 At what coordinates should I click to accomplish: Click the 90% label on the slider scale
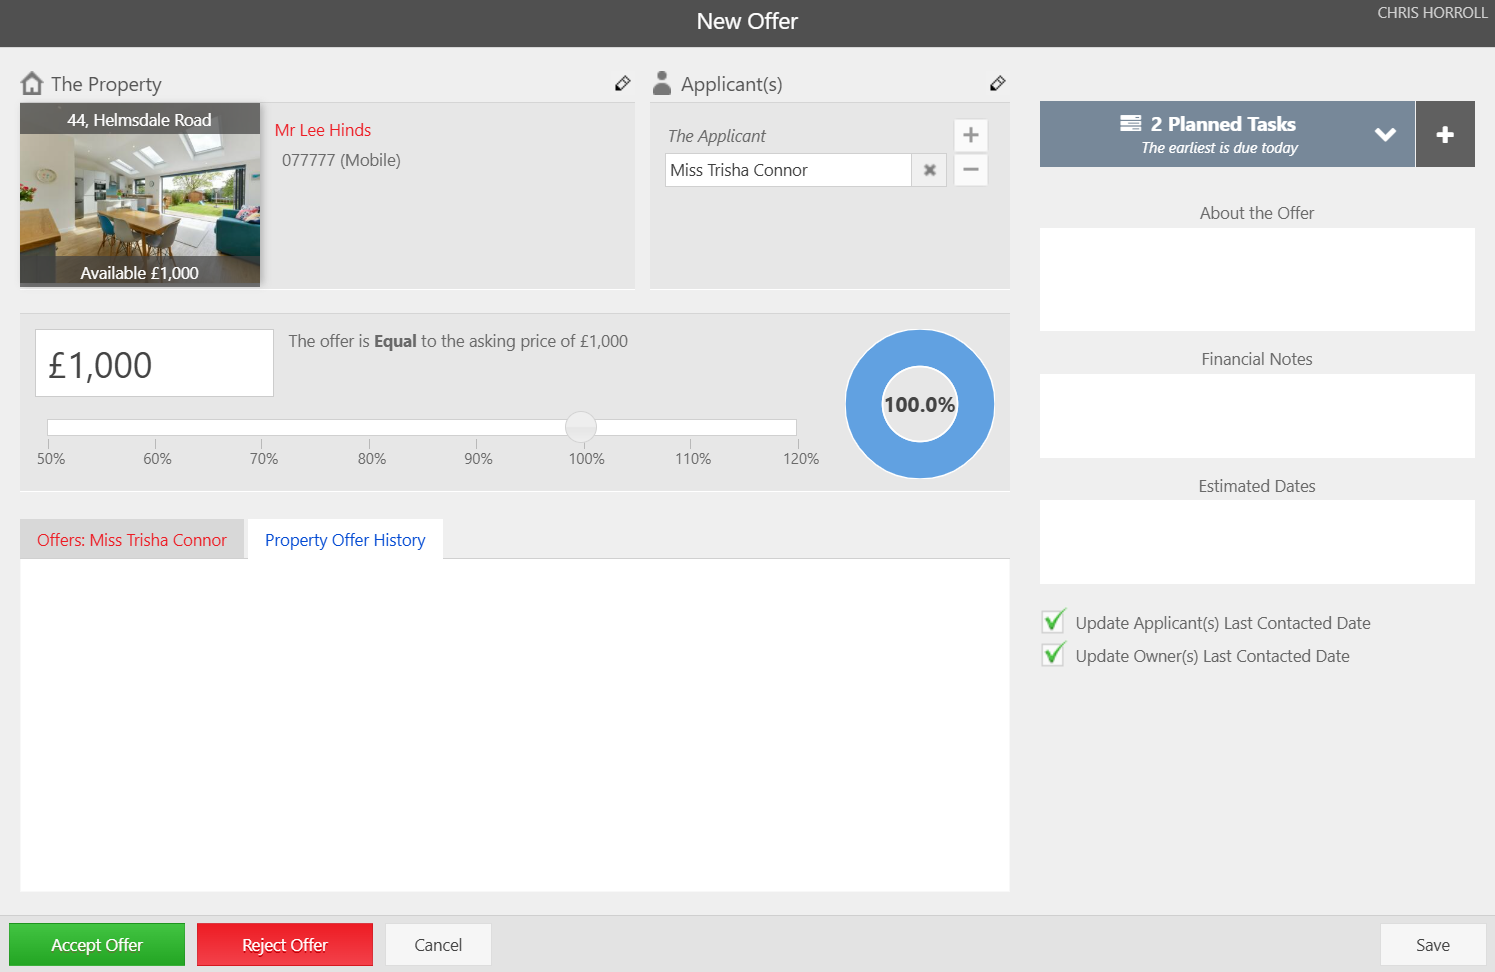click(x=478, y=458)
